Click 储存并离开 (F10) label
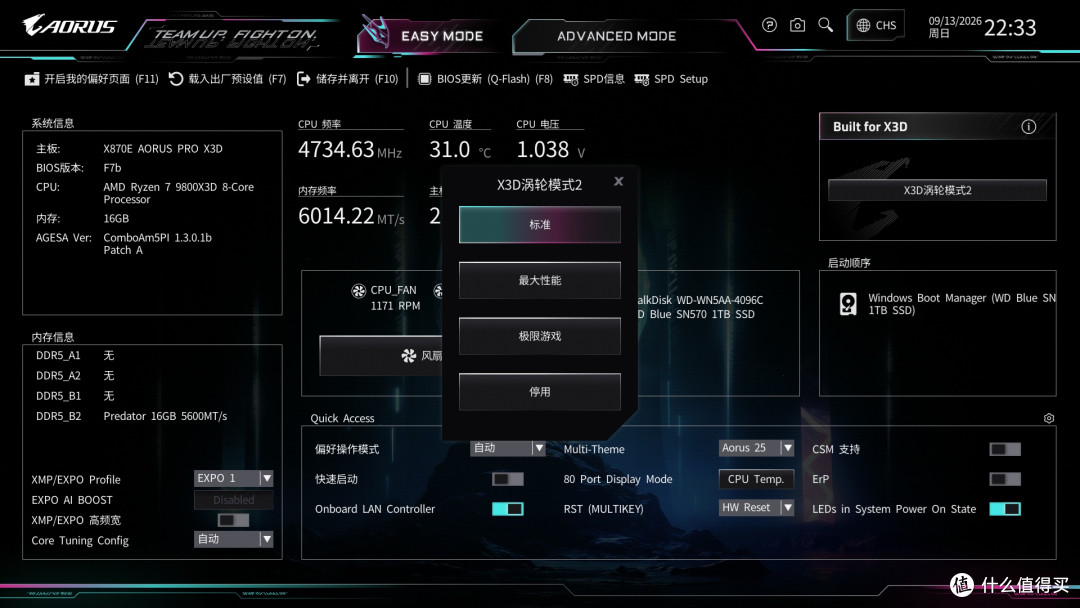 point(357,79)
